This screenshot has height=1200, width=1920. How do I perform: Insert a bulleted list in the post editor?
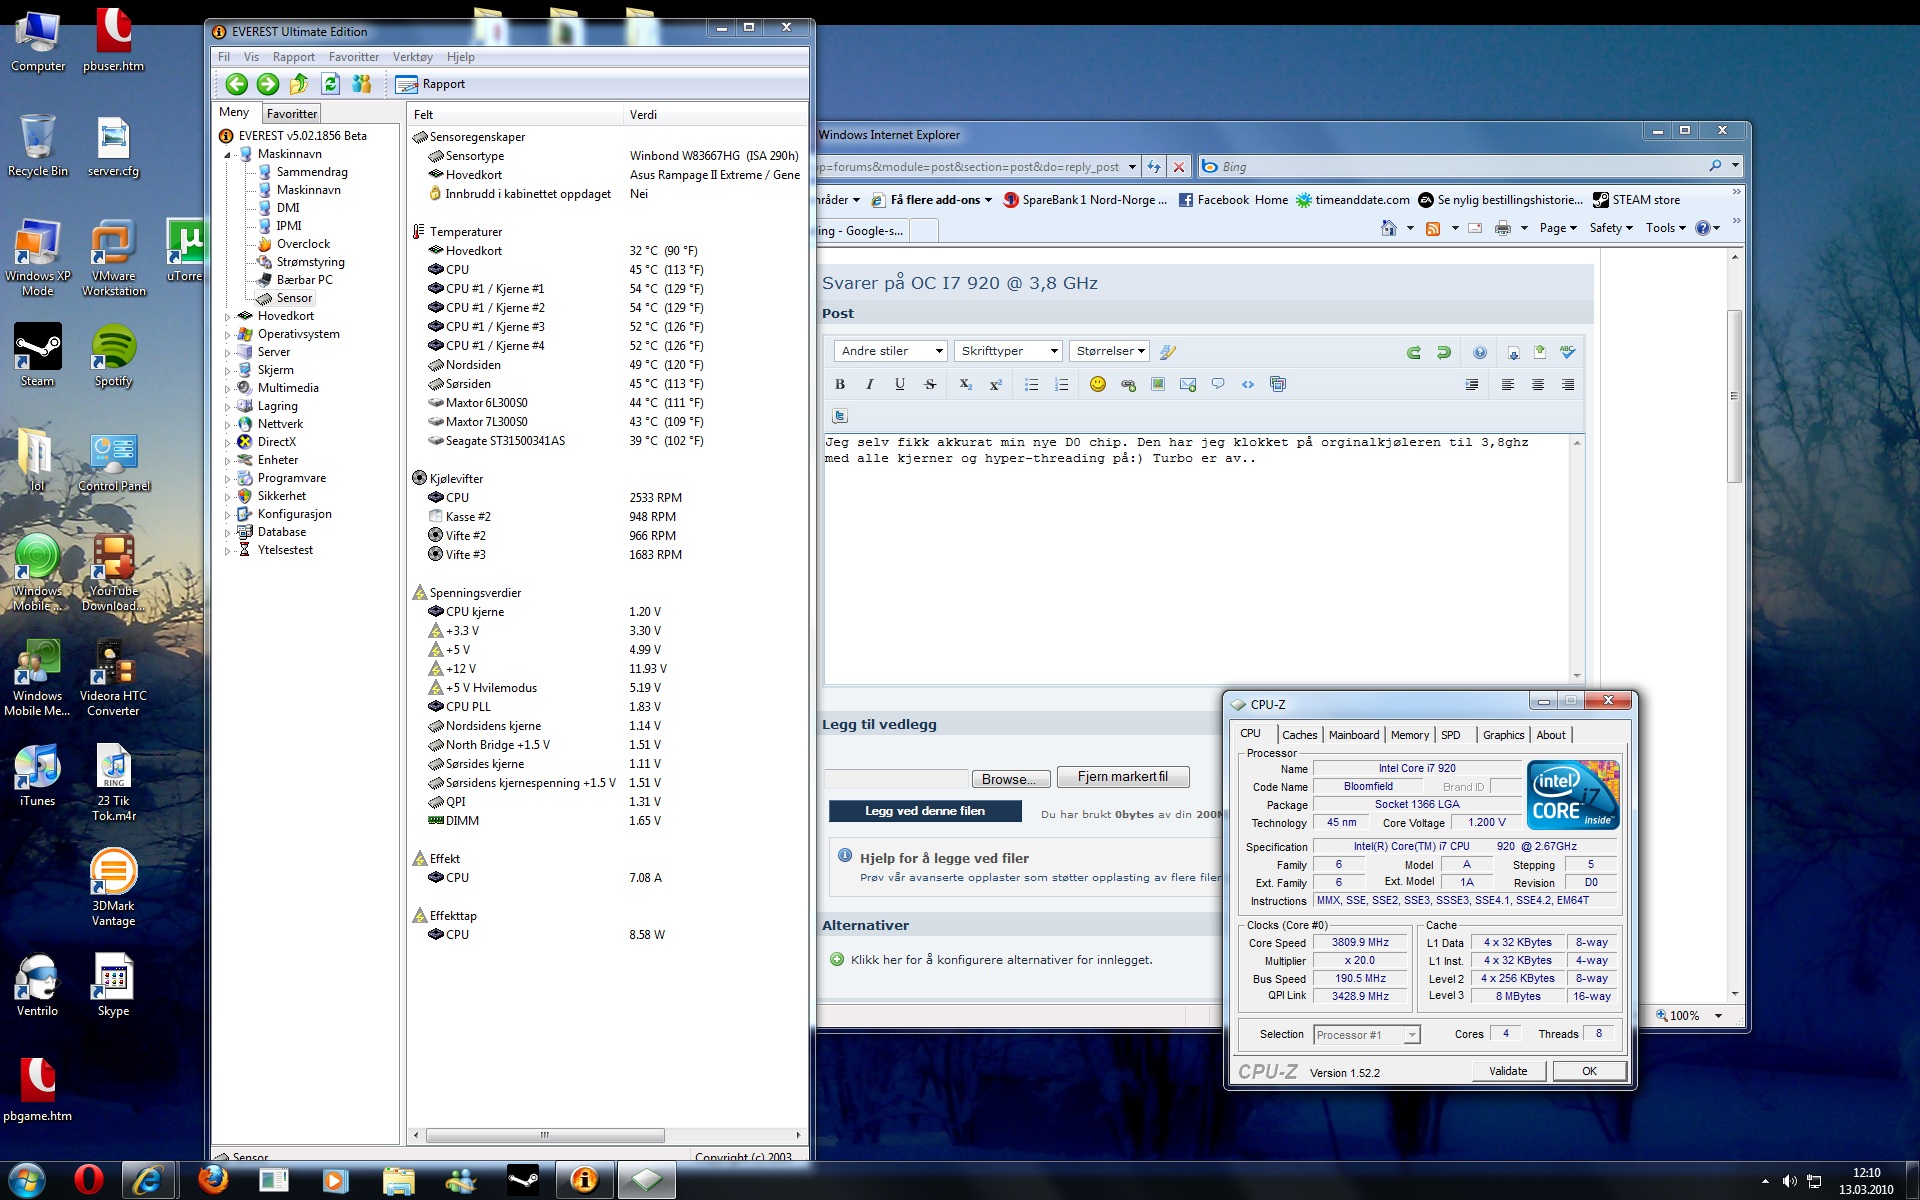(x=1031, y=384)
